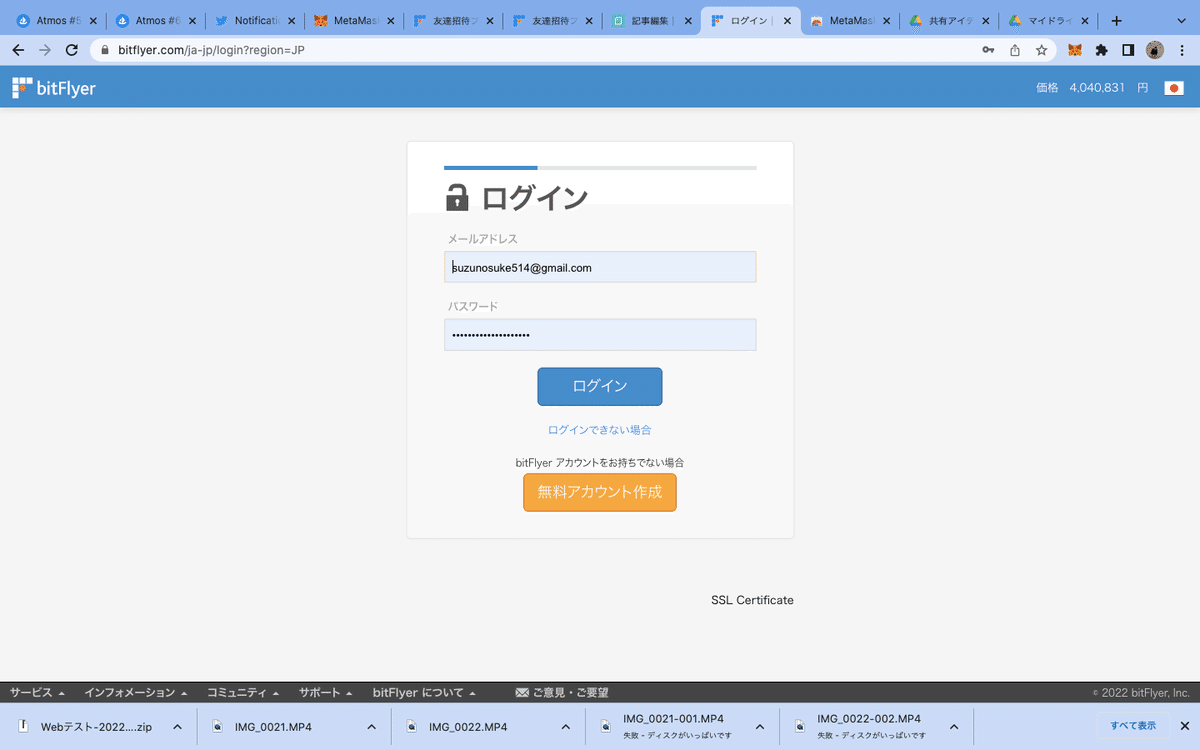The height and width of the screenshot is (750, 1200).
Task: Switch to MetaMask tab right of ログイン
Action: 849,21
